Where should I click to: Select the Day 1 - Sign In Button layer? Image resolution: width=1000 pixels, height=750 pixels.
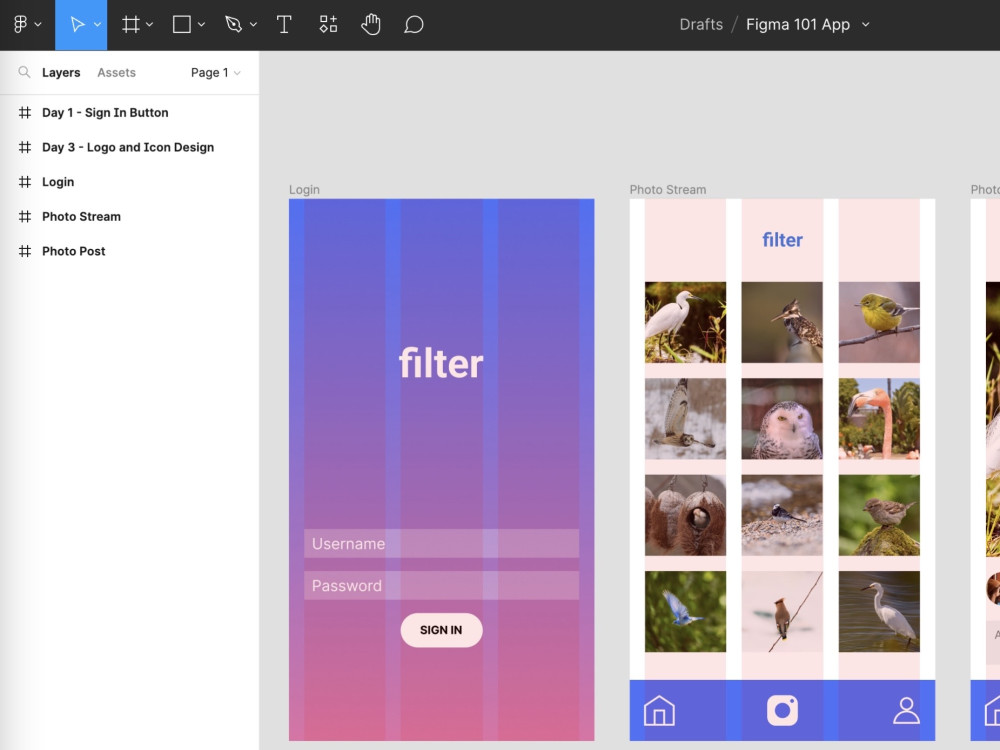(x=129, y=112)
